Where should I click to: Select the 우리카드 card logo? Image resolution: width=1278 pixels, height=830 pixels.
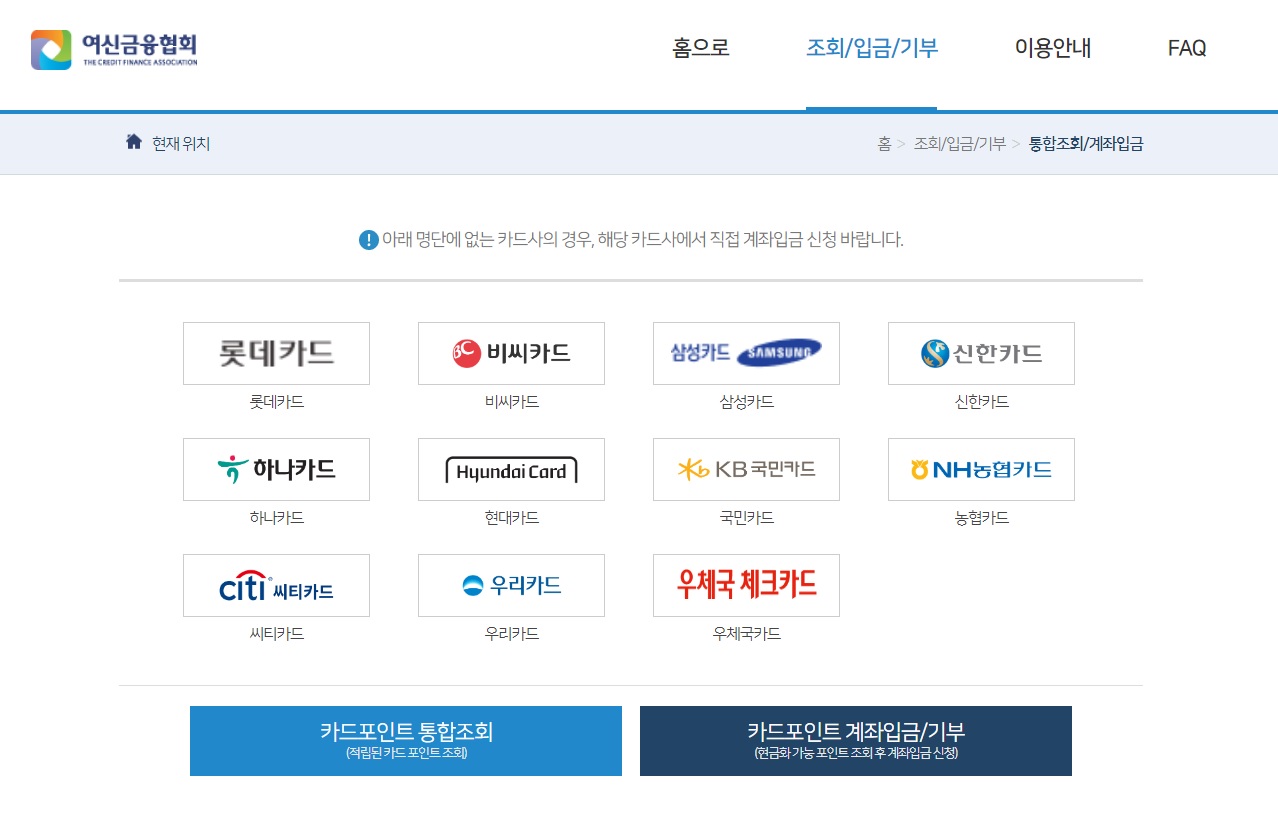point(511,585)
